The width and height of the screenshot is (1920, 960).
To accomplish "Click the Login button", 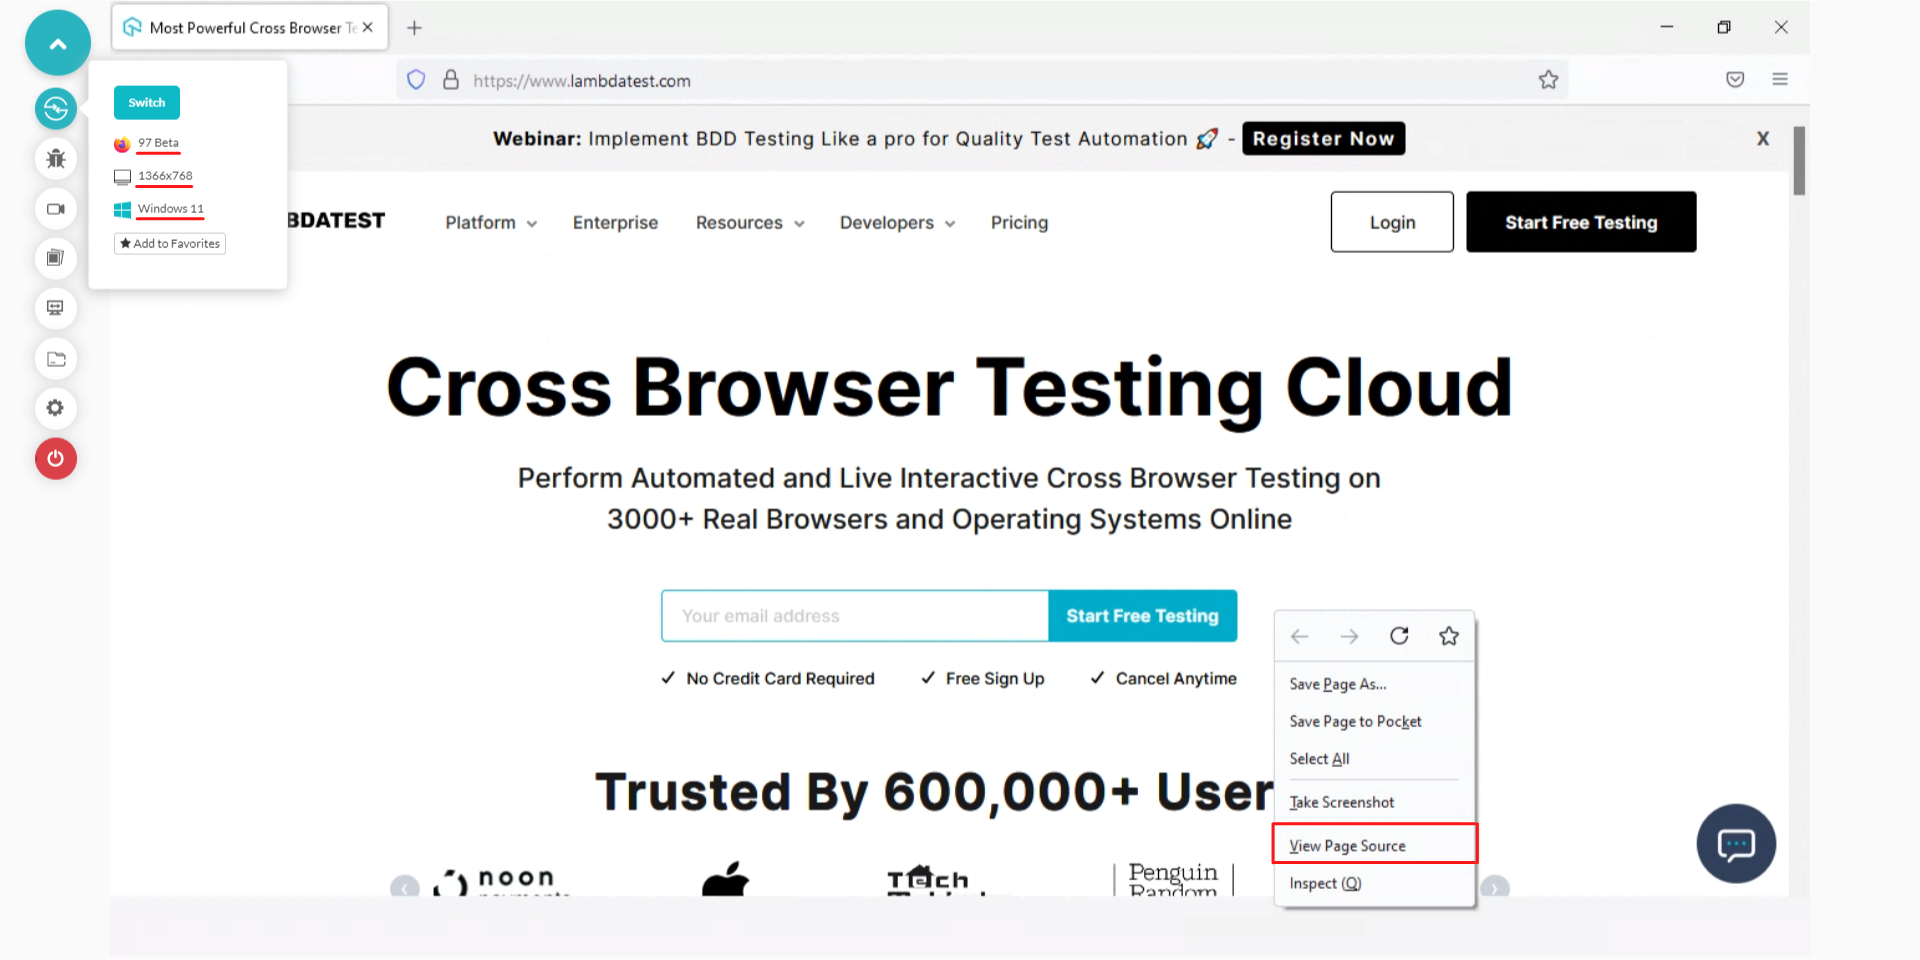I will point(1392,222).
